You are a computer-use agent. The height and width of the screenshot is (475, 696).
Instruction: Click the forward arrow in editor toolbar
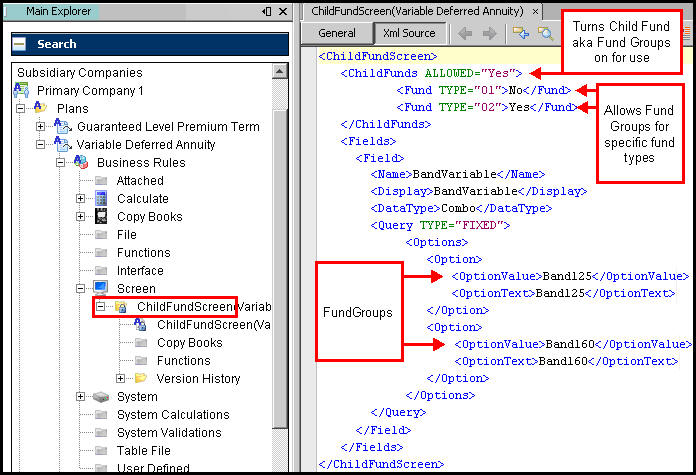[490, 33]
